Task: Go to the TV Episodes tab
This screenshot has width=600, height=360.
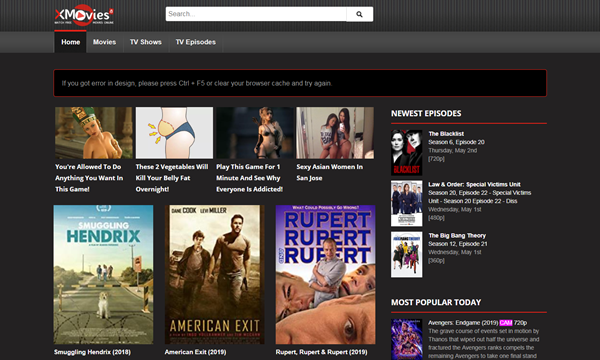Action: 196,42
